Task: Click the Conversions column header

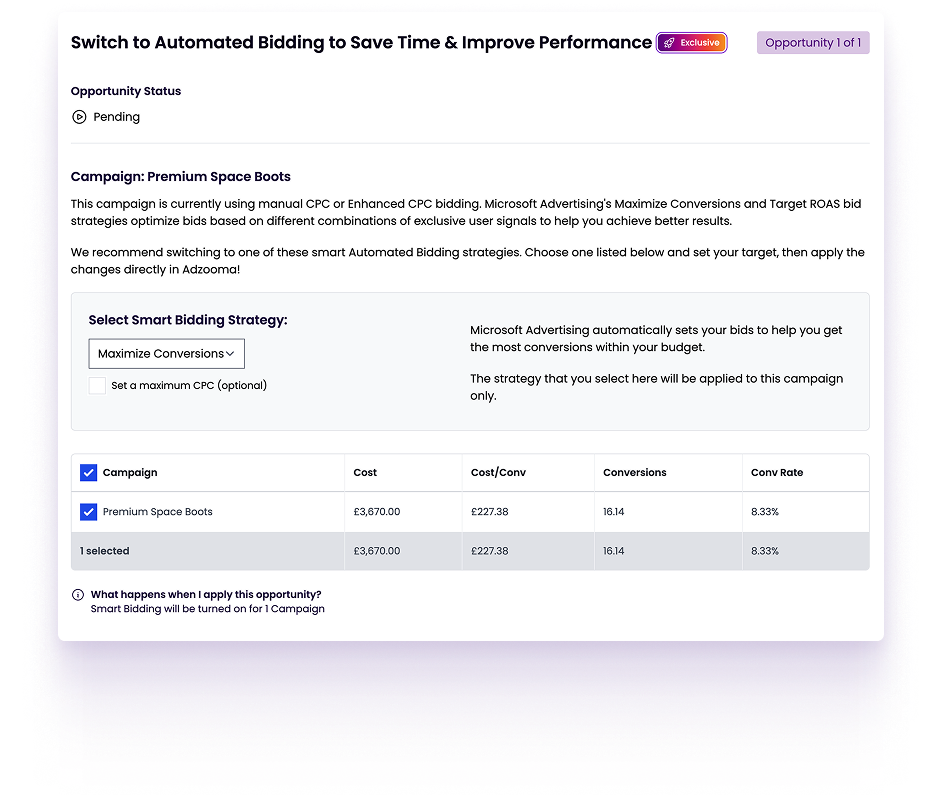Action: (x=634, y=473)
